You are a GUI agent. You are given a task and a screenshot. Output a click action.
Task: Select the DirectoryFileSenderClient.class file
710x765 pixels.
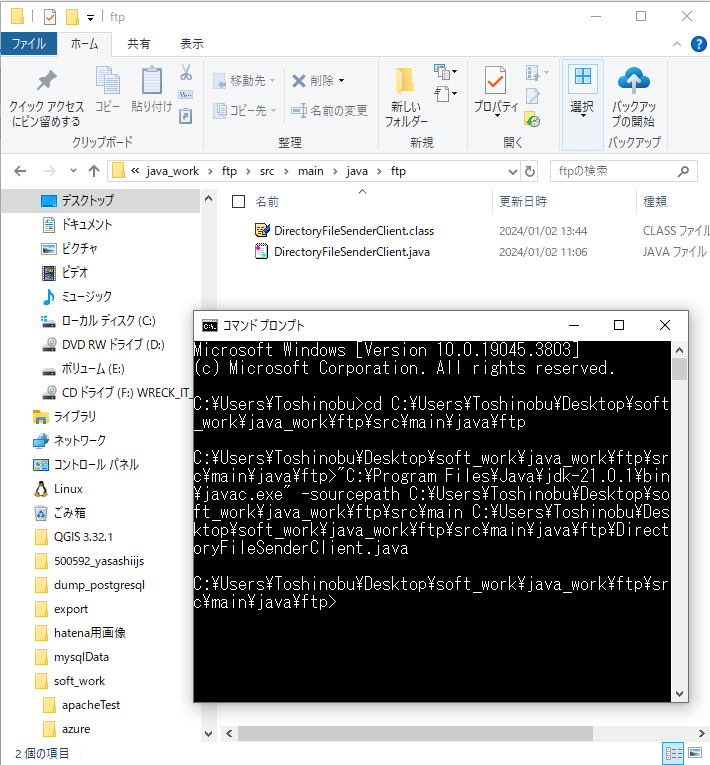(354, 231)
